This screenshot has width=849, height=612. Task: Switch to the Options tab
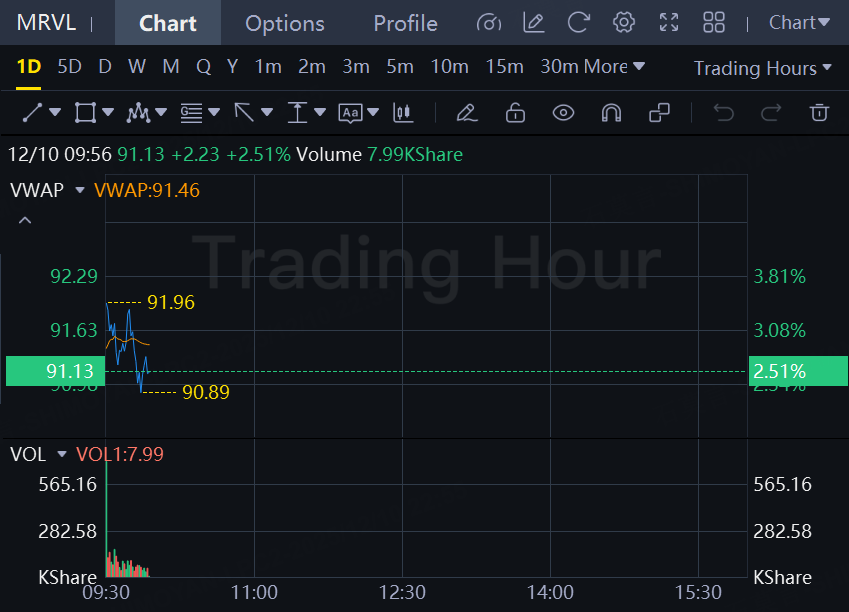pos(285,23)
